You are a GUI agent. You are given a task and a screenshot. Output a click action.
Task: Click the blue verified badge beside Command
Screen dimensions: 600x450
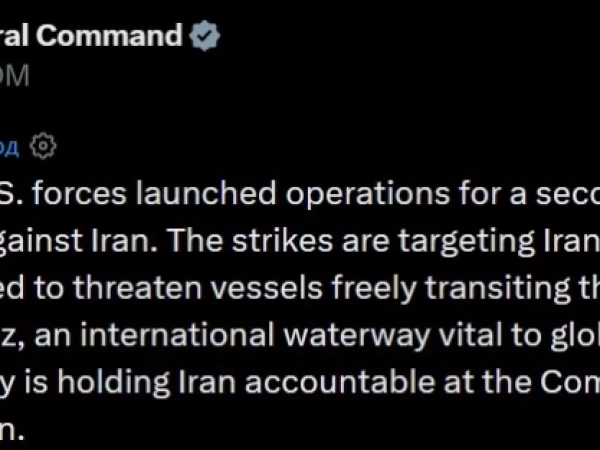click(205, 36)
